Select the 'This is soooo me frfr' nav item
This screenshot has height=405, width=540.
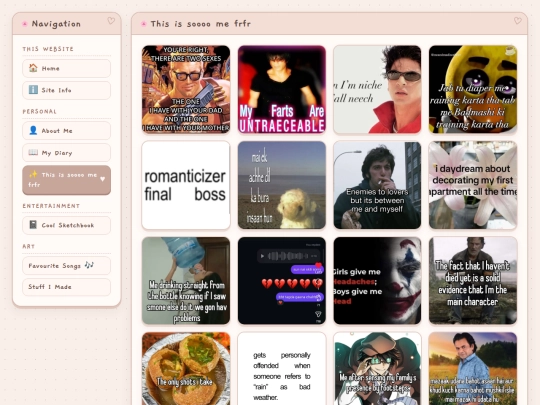click(x=66, y=180)
